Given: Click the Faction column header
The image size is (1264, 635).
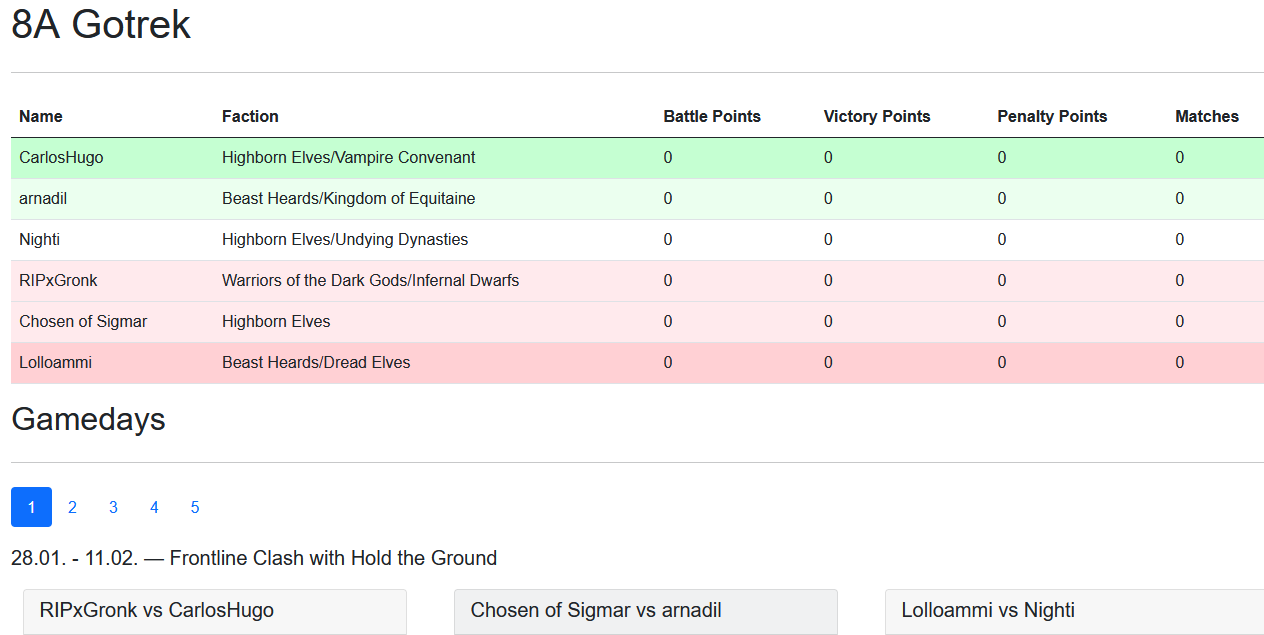Looking at the screenshot, I should tap(250, 117).
